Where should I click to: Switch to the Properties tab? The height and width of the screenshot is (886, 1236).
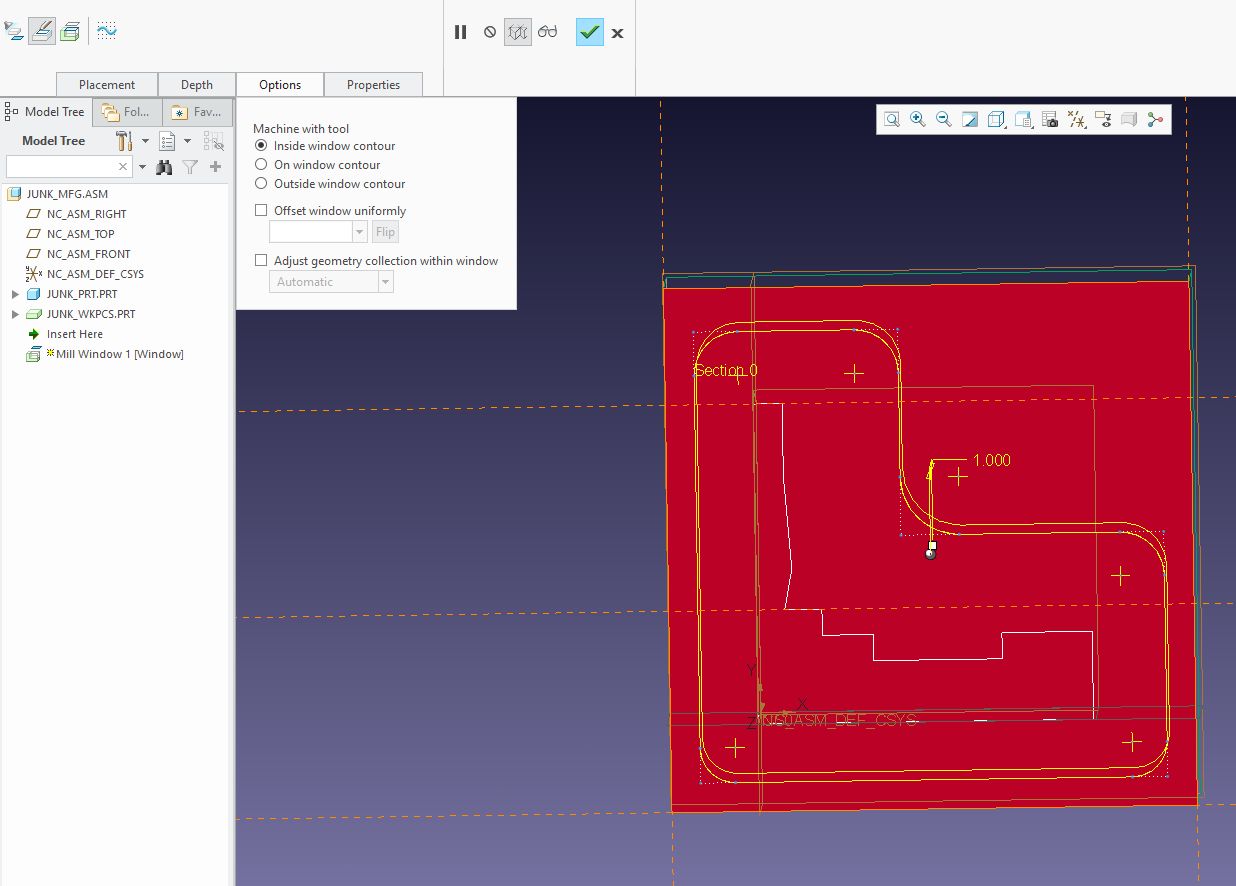[374, 84]
